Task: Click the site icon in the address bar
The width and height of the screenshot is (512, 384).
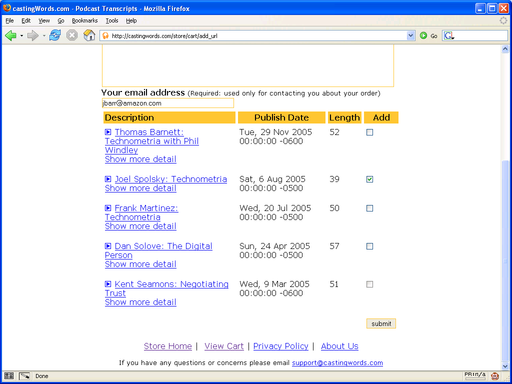Action: (105, 36)
